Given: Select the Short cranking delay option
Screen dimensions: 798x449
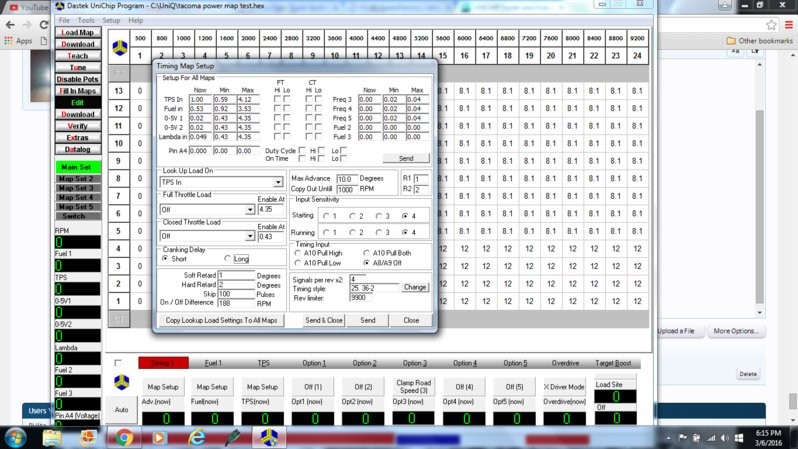Looking at the screenshot, I should coord(165,259).
